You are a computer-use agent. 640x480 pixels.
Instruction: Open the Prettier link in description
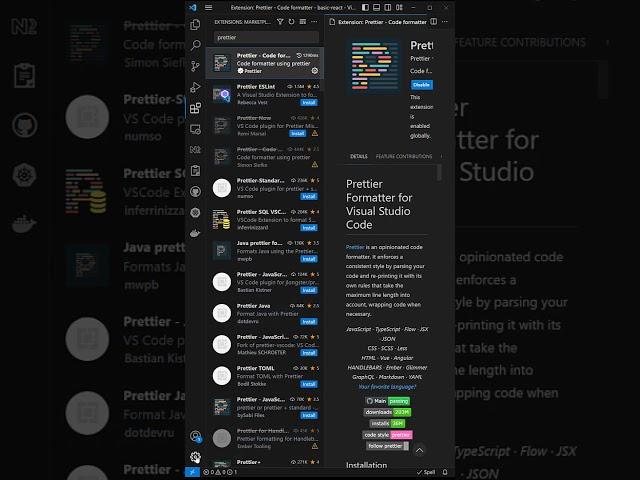355,247
